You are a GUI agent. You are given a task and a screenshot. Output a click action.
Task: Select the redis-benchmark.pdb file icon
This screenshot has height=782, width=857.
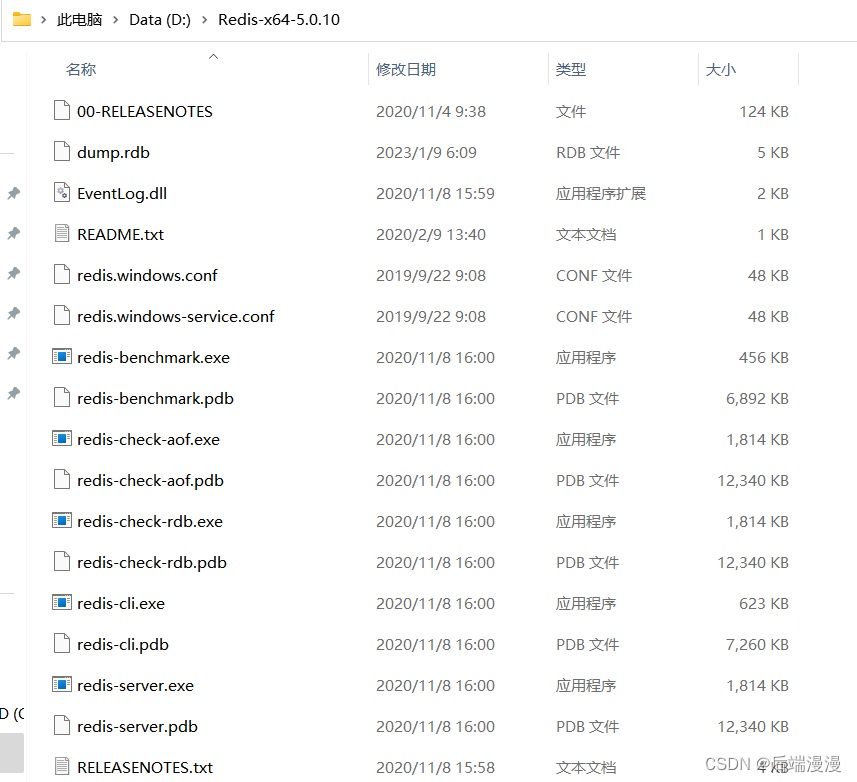[x=62, y=397]
